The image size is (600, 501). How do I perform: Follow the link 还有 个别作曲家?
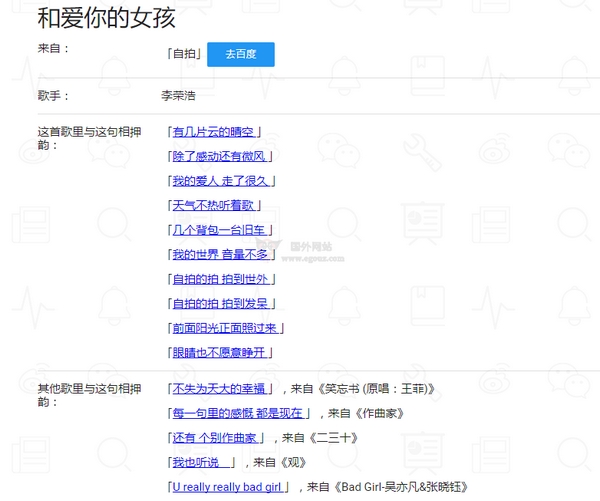point(215,438)
